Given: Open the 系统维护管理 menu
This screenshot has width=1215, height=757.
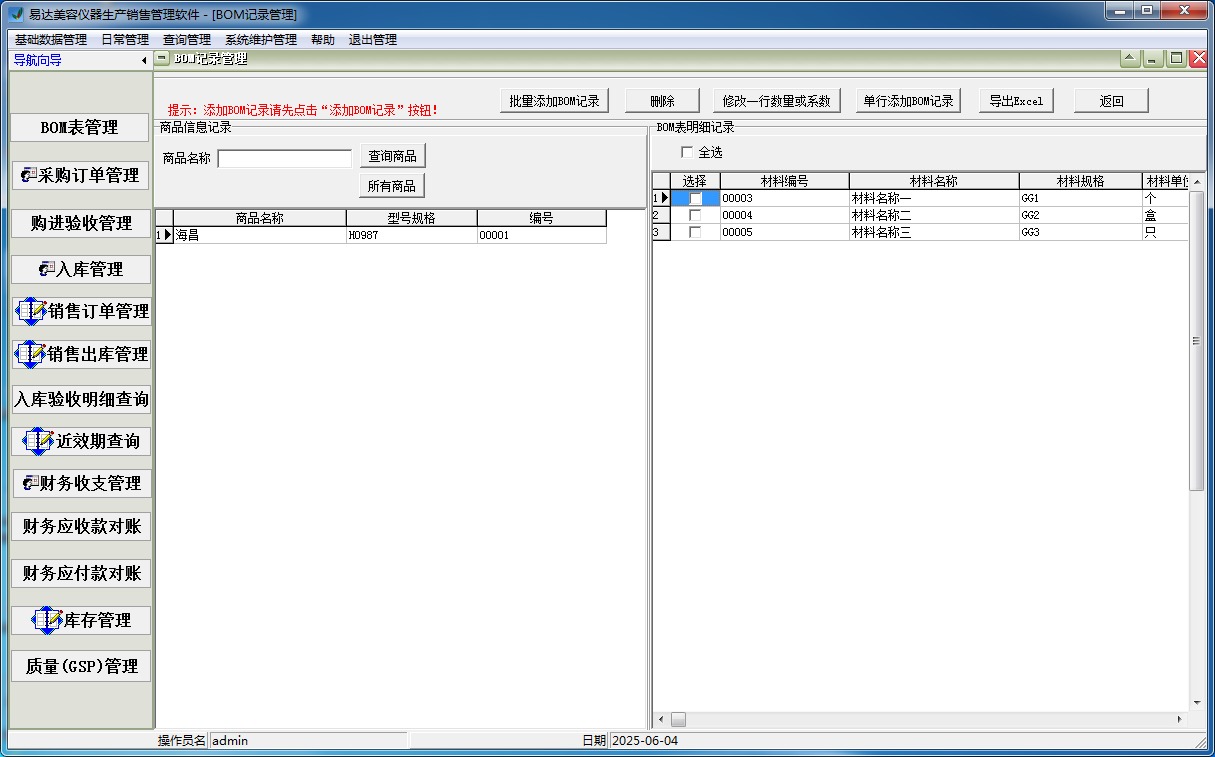Looking at the screenshot, I should click(x=262, y=39).
